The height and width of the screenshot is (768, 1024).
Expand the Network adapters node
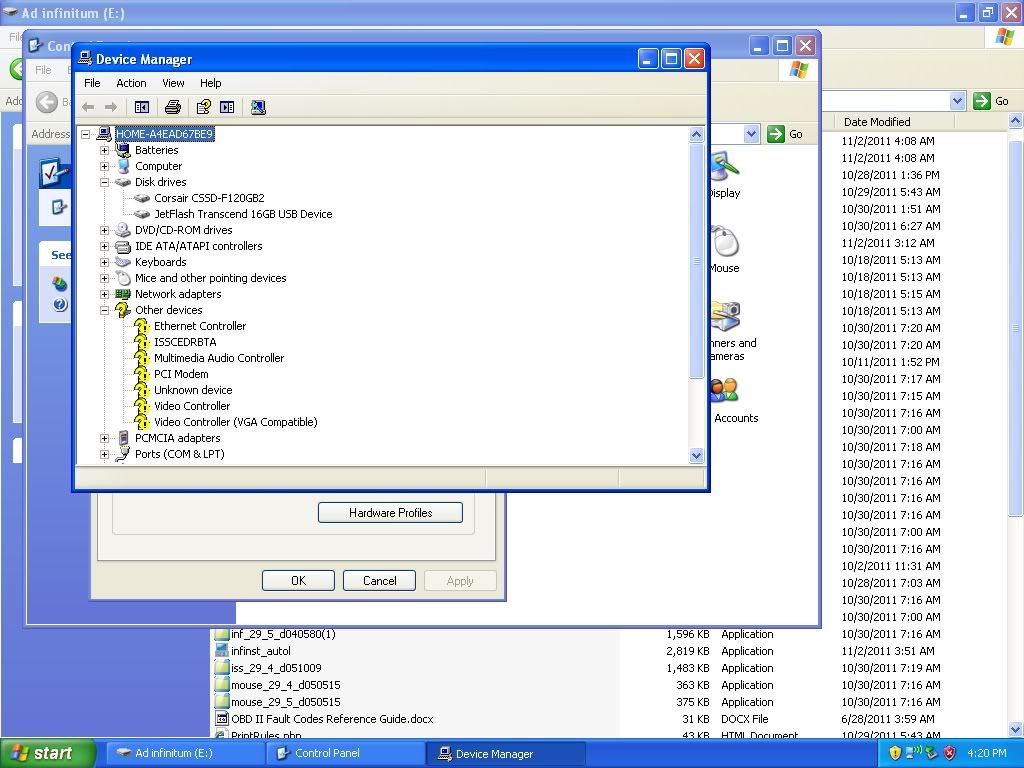(104, 294)
